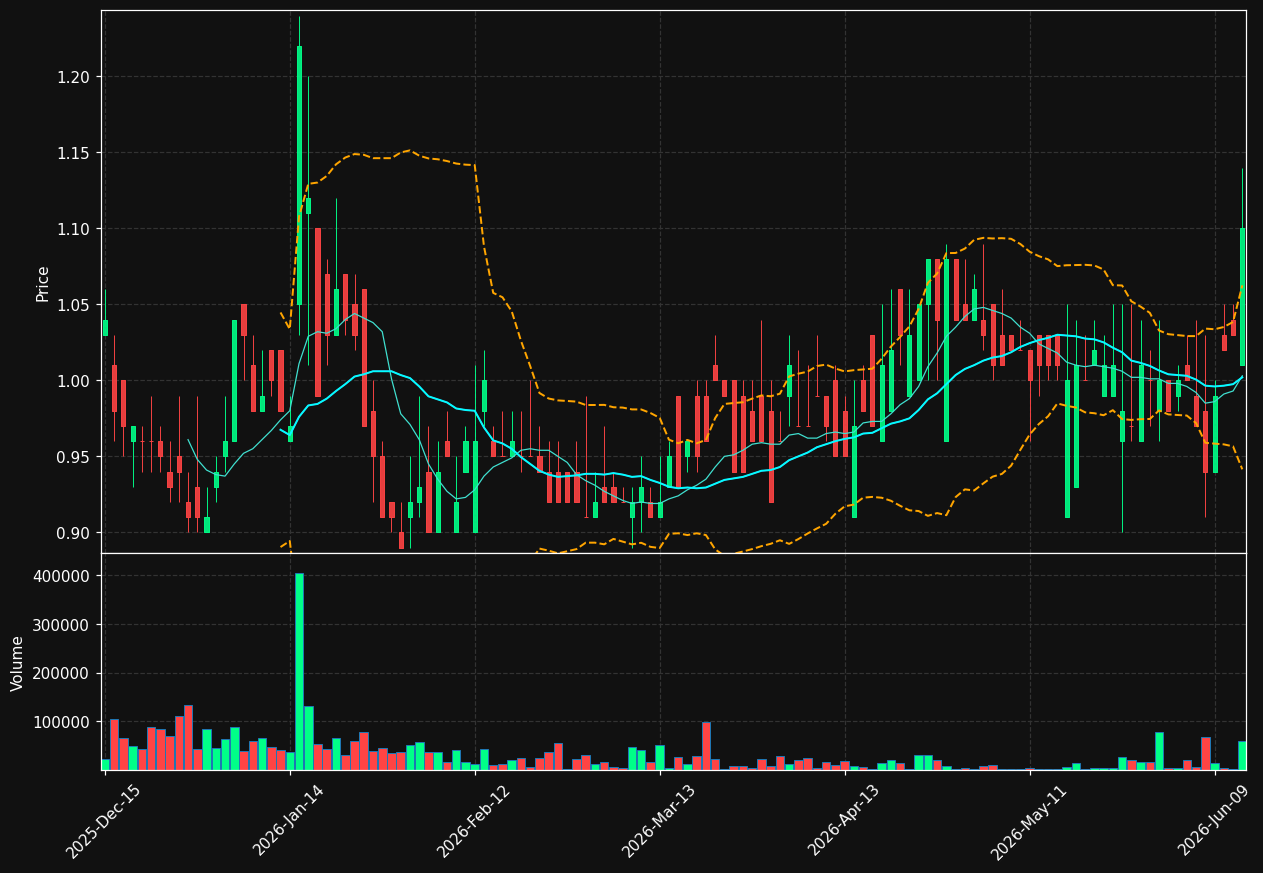
Task: Click the 300000 volume tick label
Action: tap(60, 625)
